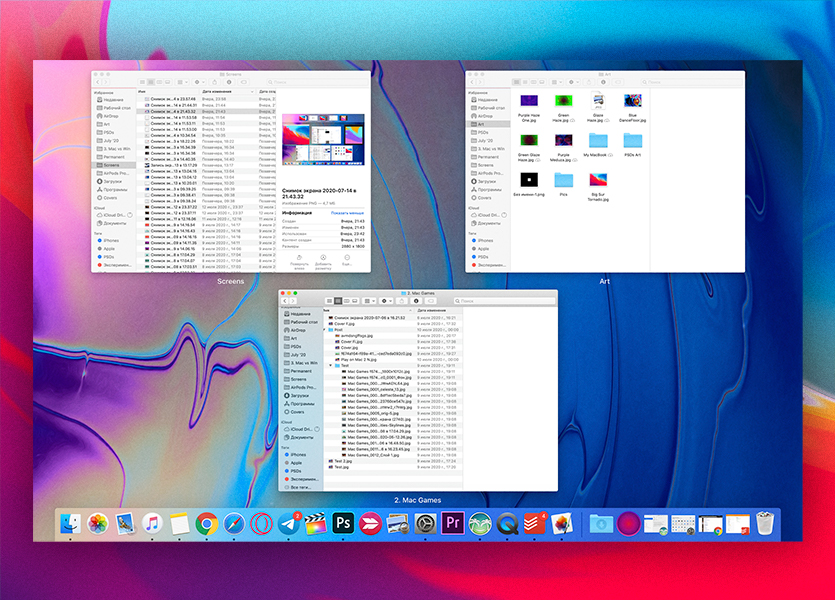
Task: Choose AirDrop in the Mac Games window sidebar
Action: click(298, 329)
